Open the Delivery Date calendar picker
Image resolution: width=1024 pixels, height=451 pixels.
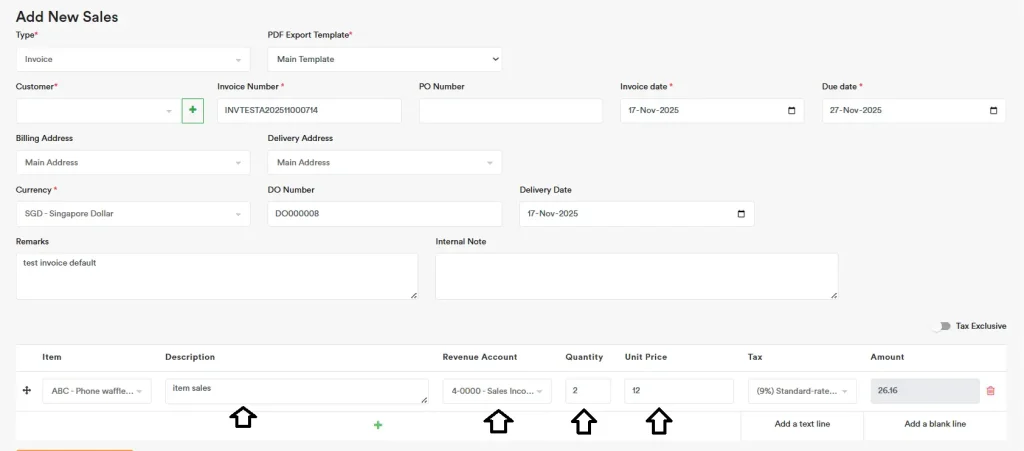point(741,214)
